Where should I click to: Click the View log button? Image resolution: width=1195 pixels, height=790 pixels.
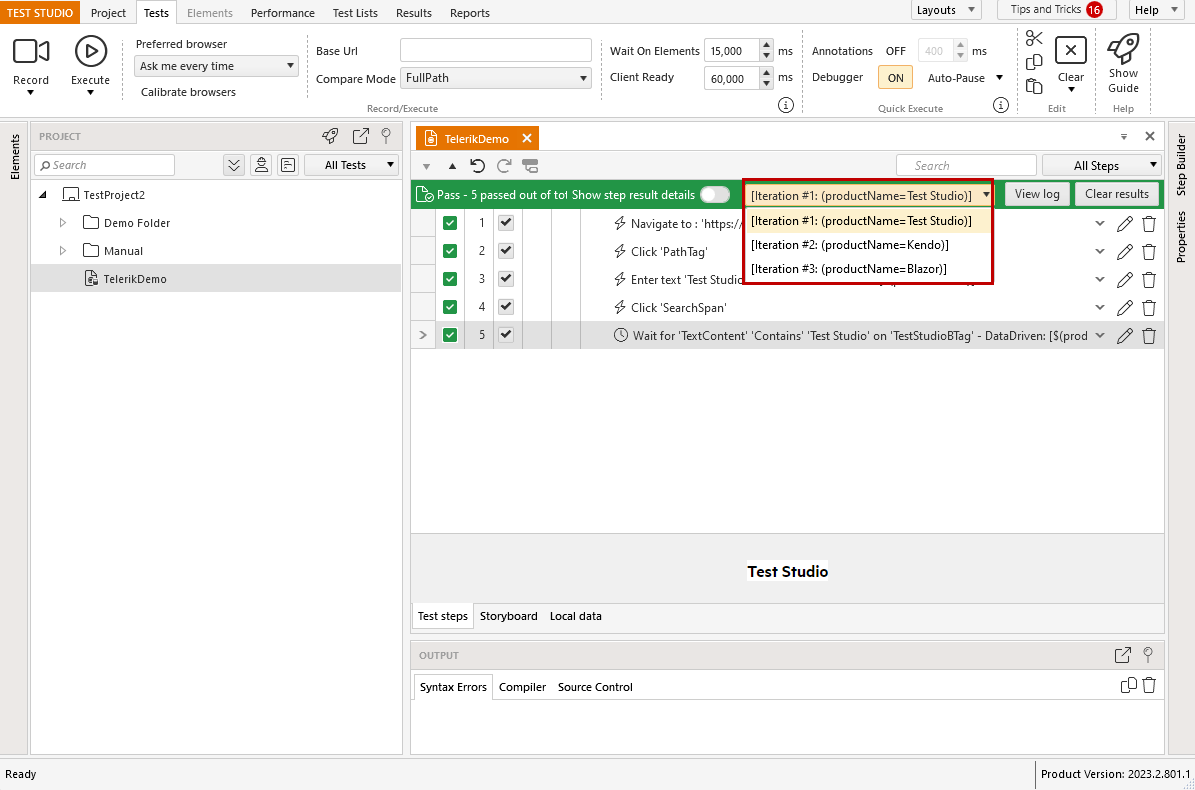(1037, 194)
